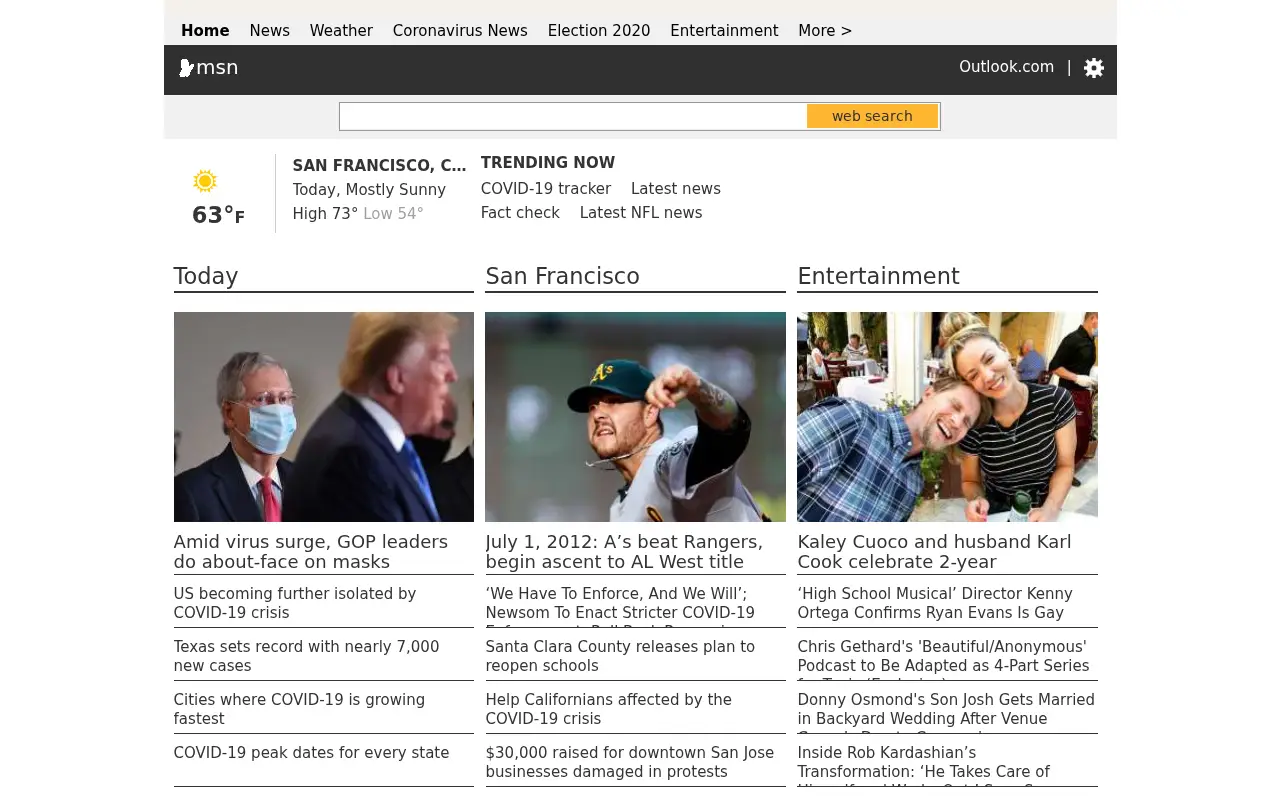Image resolution: width=1280 pixels, height=800 pixels.
Task: Focus the web search input field
Action: pos(573,116)
